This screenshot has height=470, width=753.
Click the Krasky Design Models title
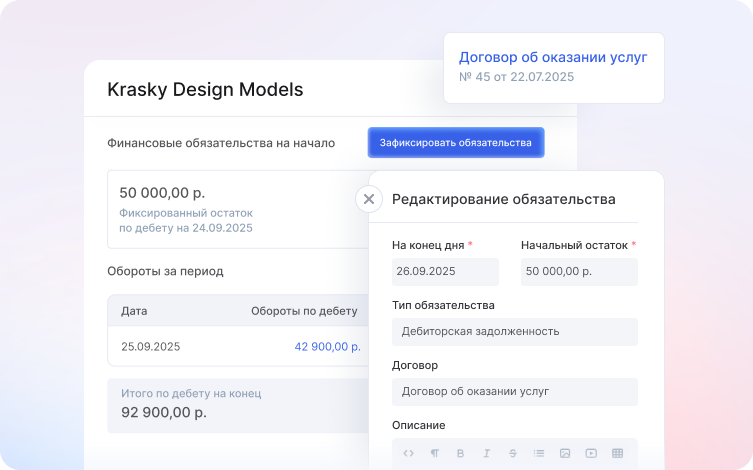tap(205, 90)
